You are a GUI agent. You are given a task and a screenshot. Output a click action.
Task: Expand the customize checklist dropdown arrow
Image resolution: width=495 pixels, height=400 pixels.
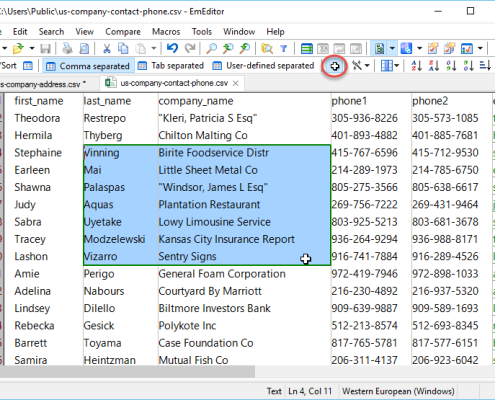[x=480, y=49]
